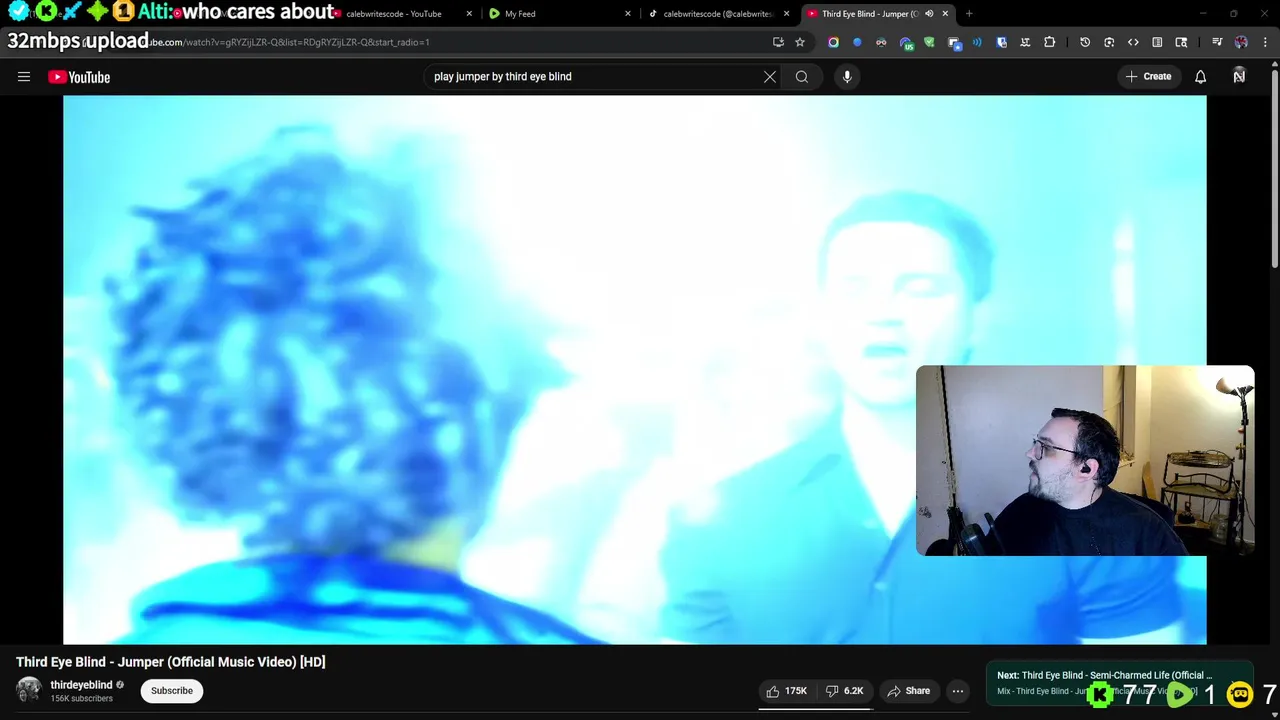Run search with the magnifier icon
Screen dimensions: 1280x720
[802, 76]
